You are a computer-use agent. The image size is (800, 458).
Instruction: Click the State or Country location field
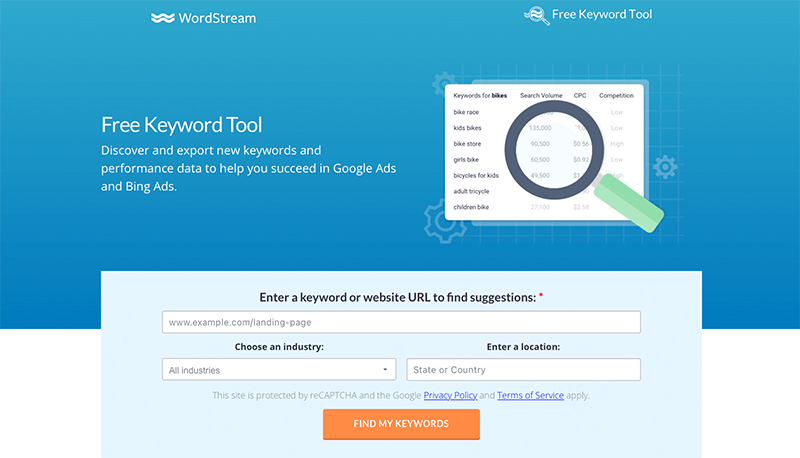pyautogui.click(x=523, y=370)
